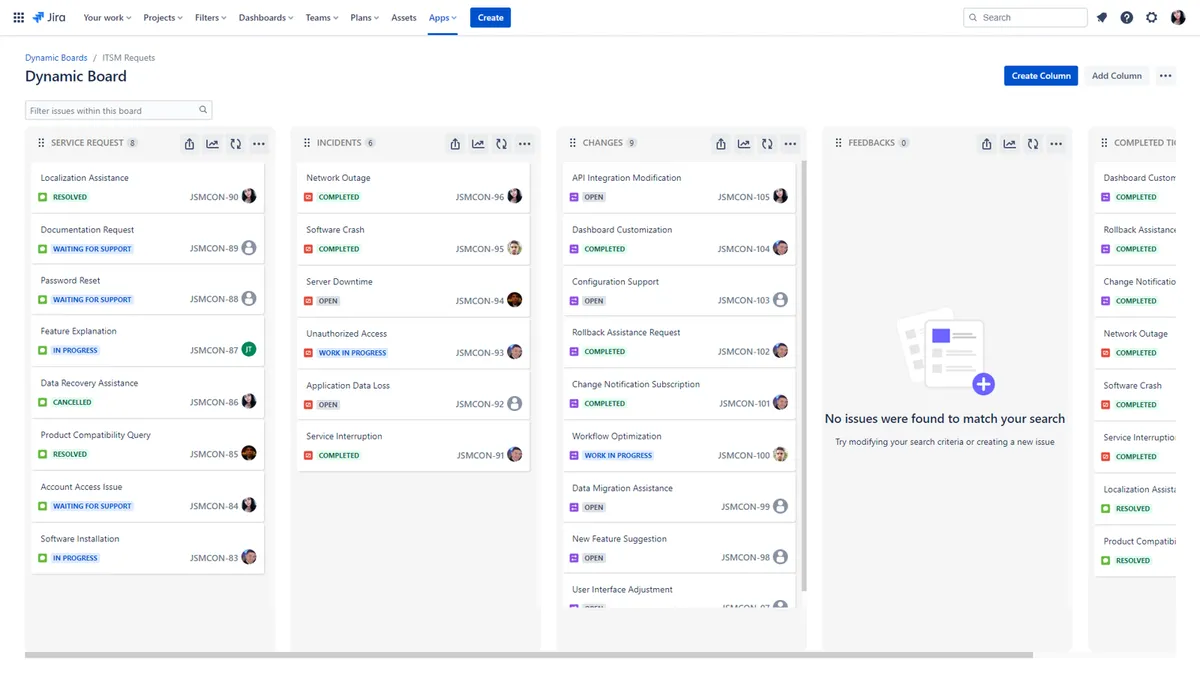Grab the Service Request column drag handle
The height and width of the screenshot is (675, 1200).
coord(41,143)
